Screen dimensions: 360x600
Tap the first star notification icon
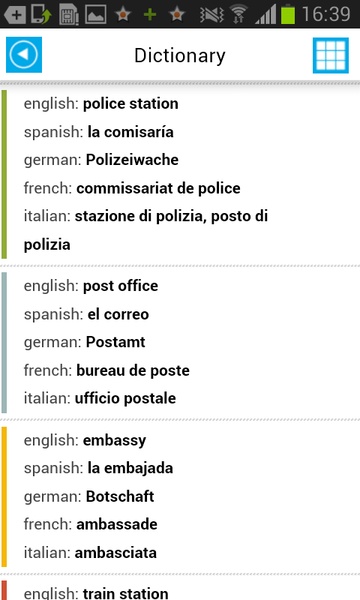click(x=123, y=15)
